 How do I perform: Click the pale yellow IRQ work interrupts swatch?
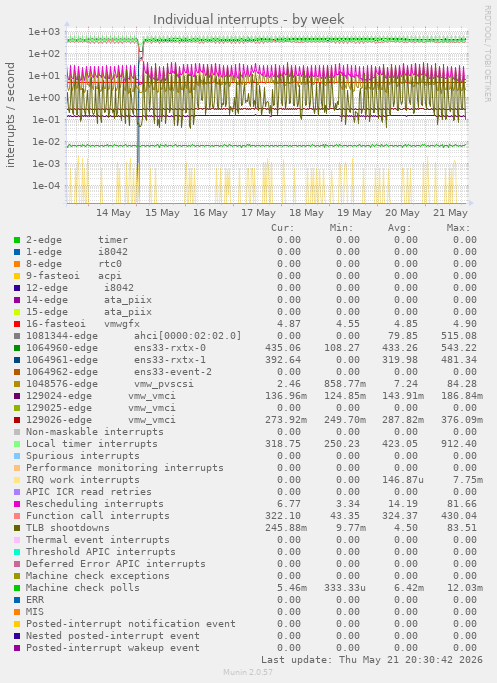point(17,480)
